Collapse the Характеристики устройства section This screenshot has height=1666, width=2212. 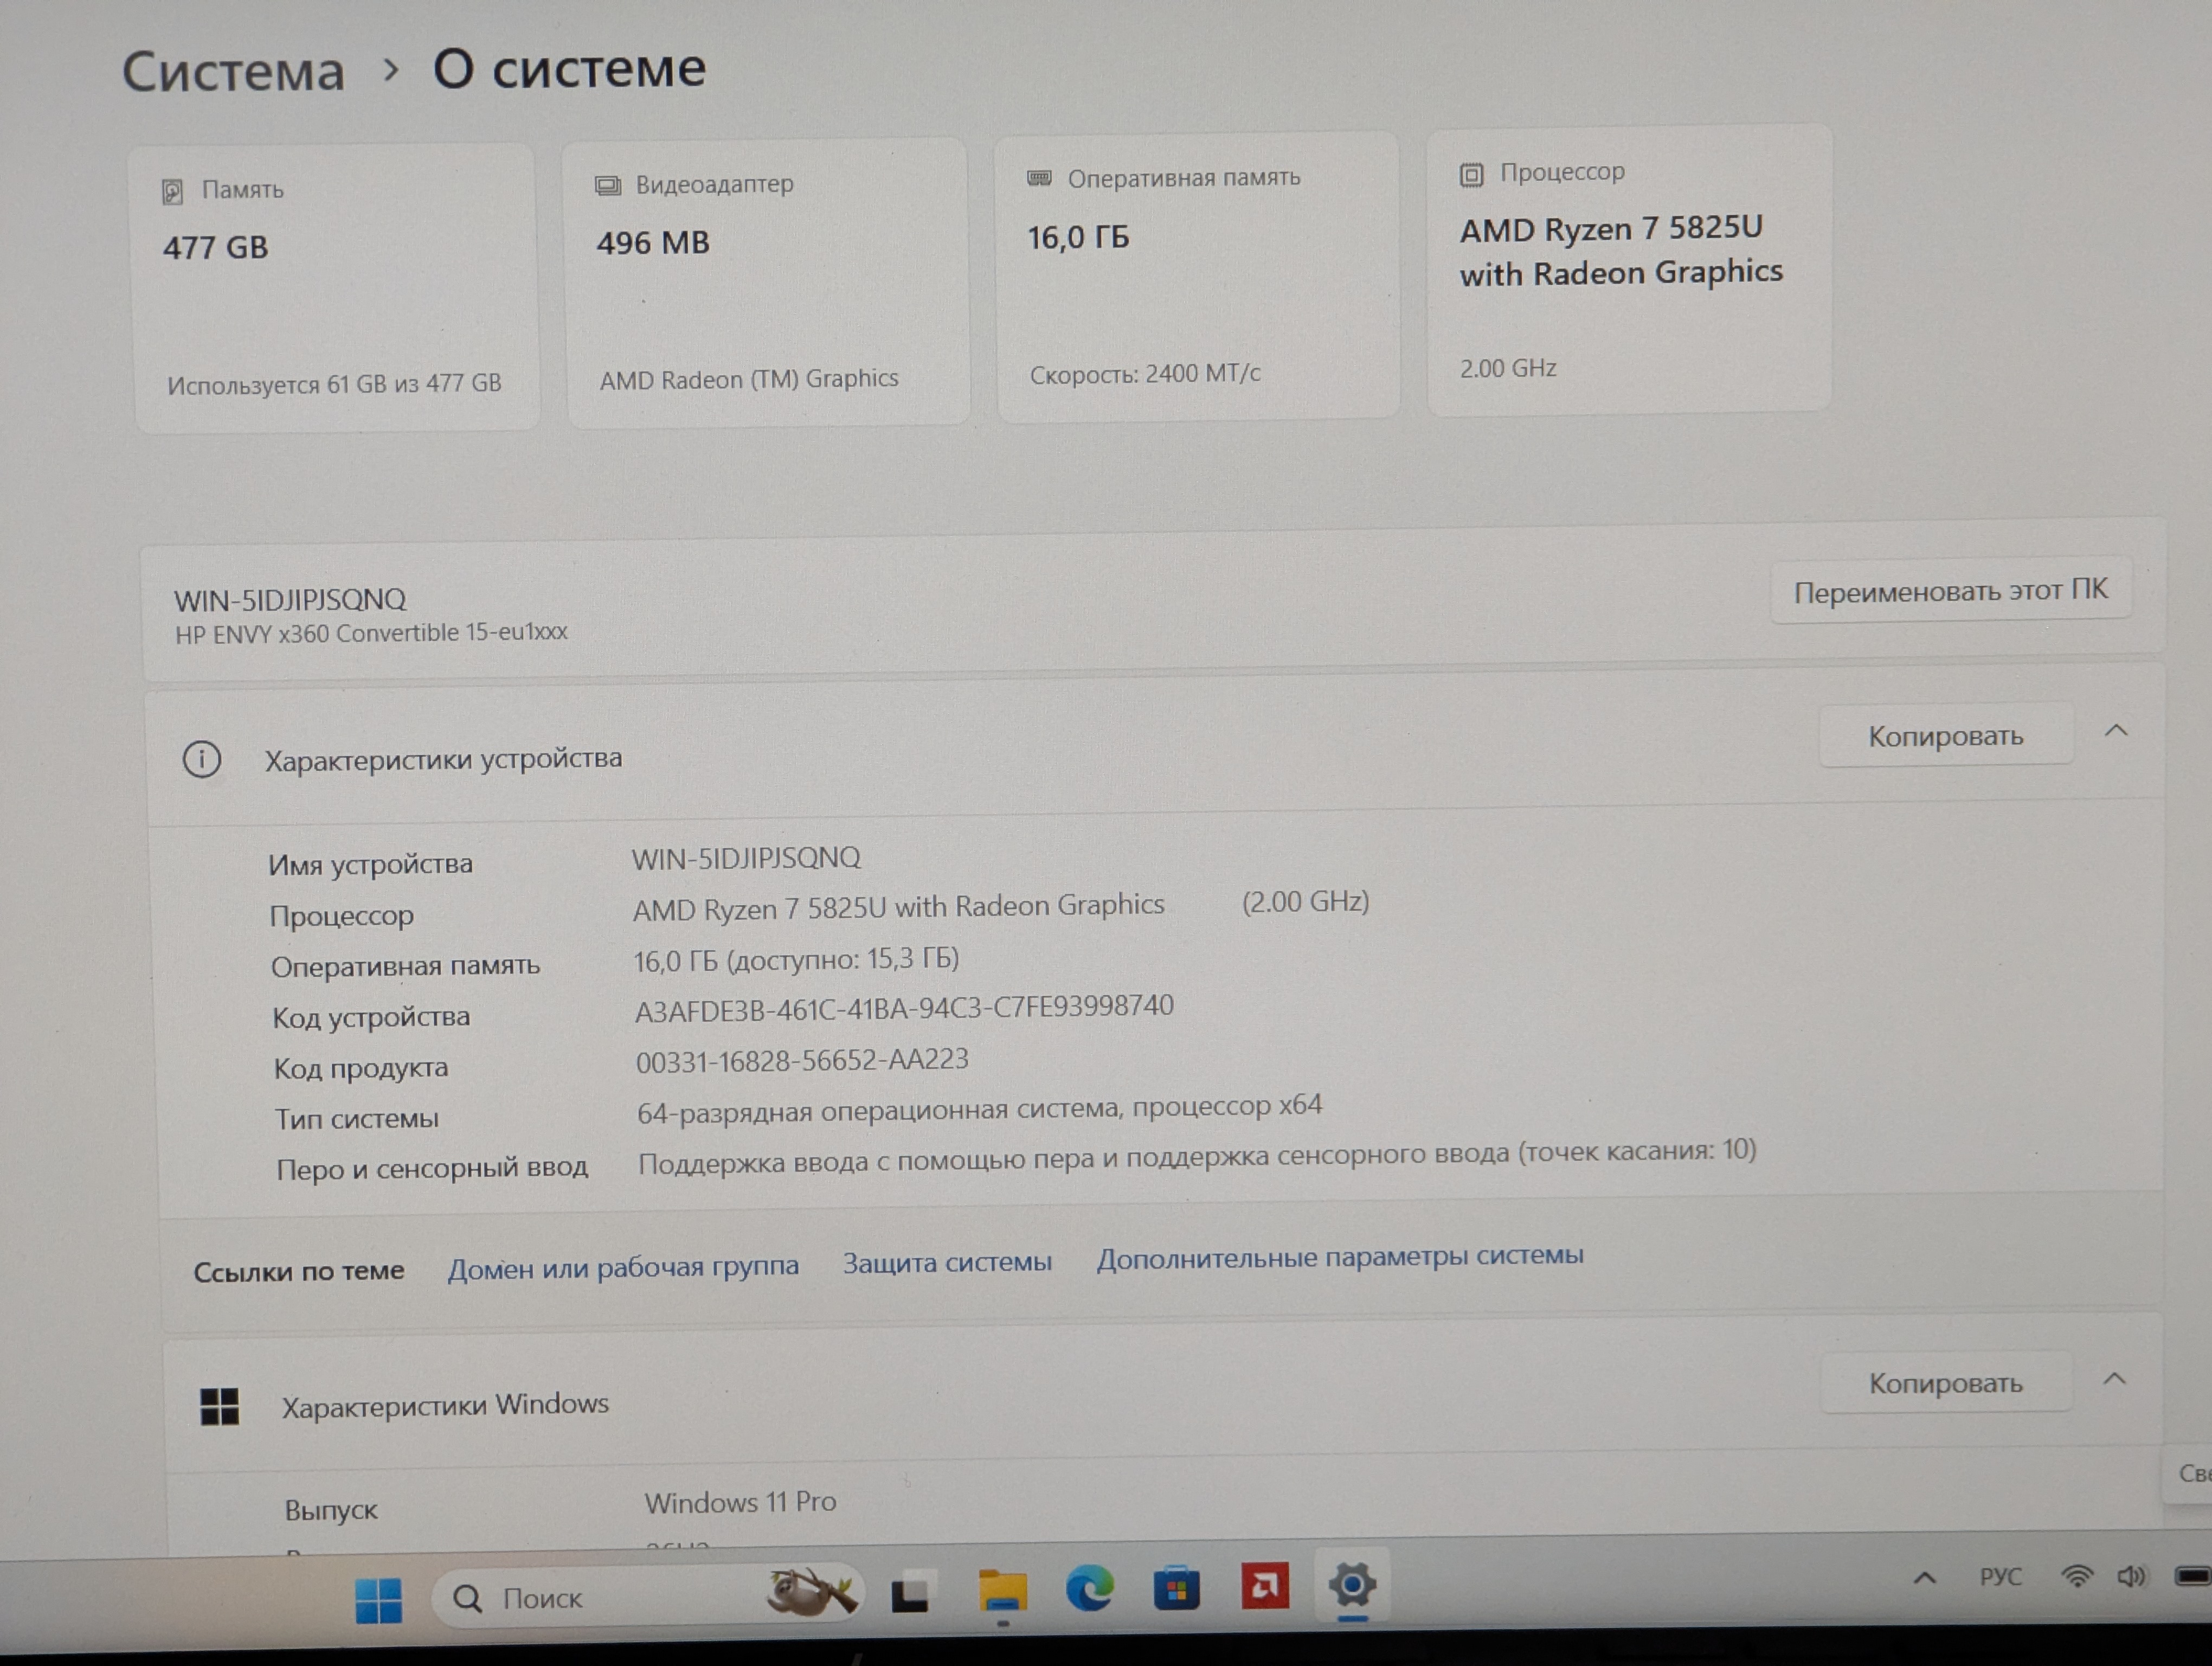(2116, 731)
